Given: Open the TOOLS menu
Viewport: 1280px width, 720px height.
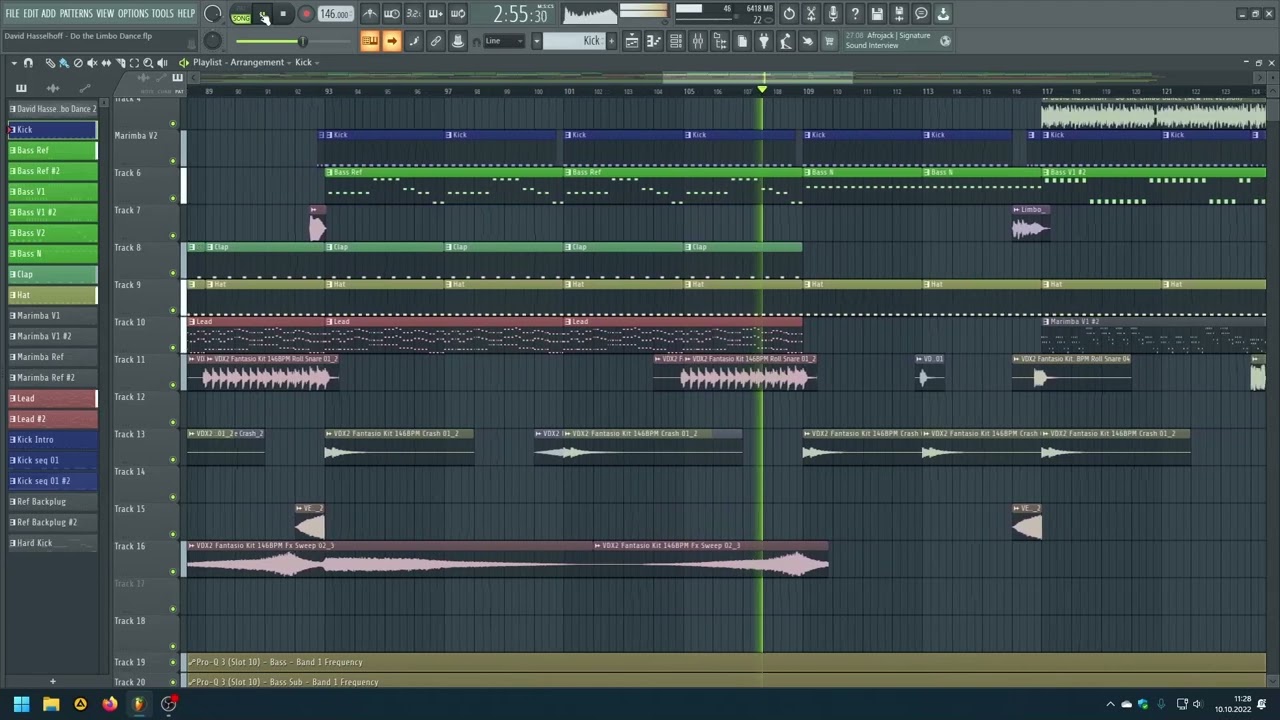Looking at the screenshot, I should point(162,14).
